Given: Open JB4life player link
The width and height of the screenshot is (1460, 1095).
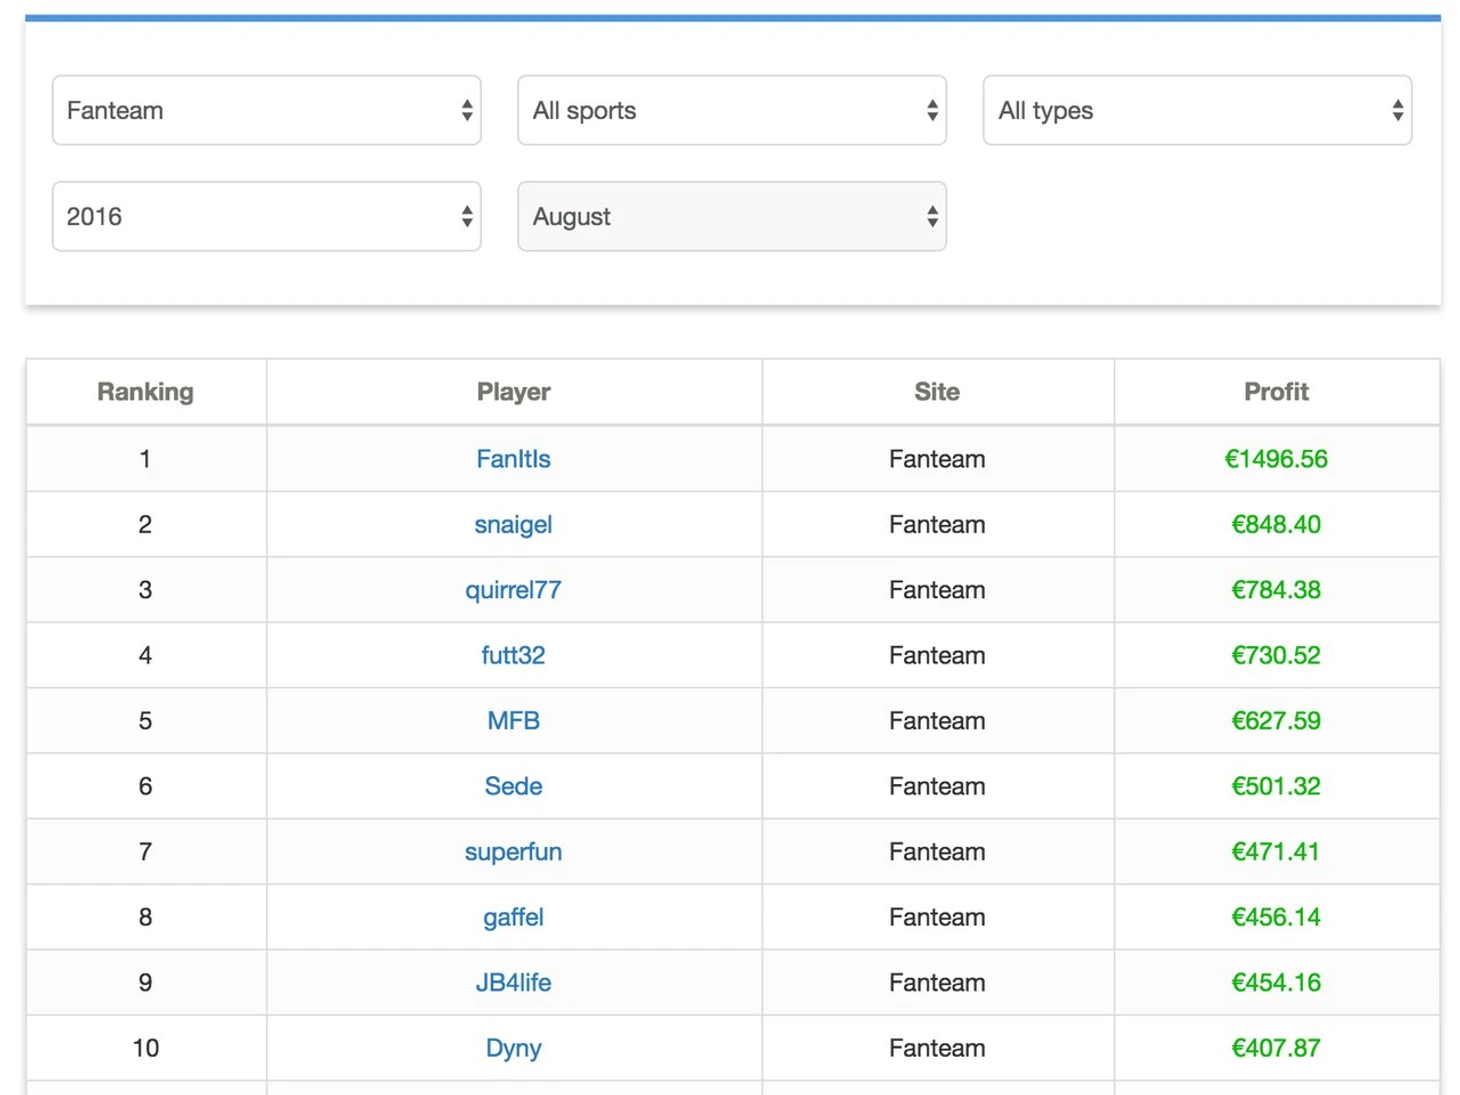Looking at the screenshot, I should [x=513, y=983].
